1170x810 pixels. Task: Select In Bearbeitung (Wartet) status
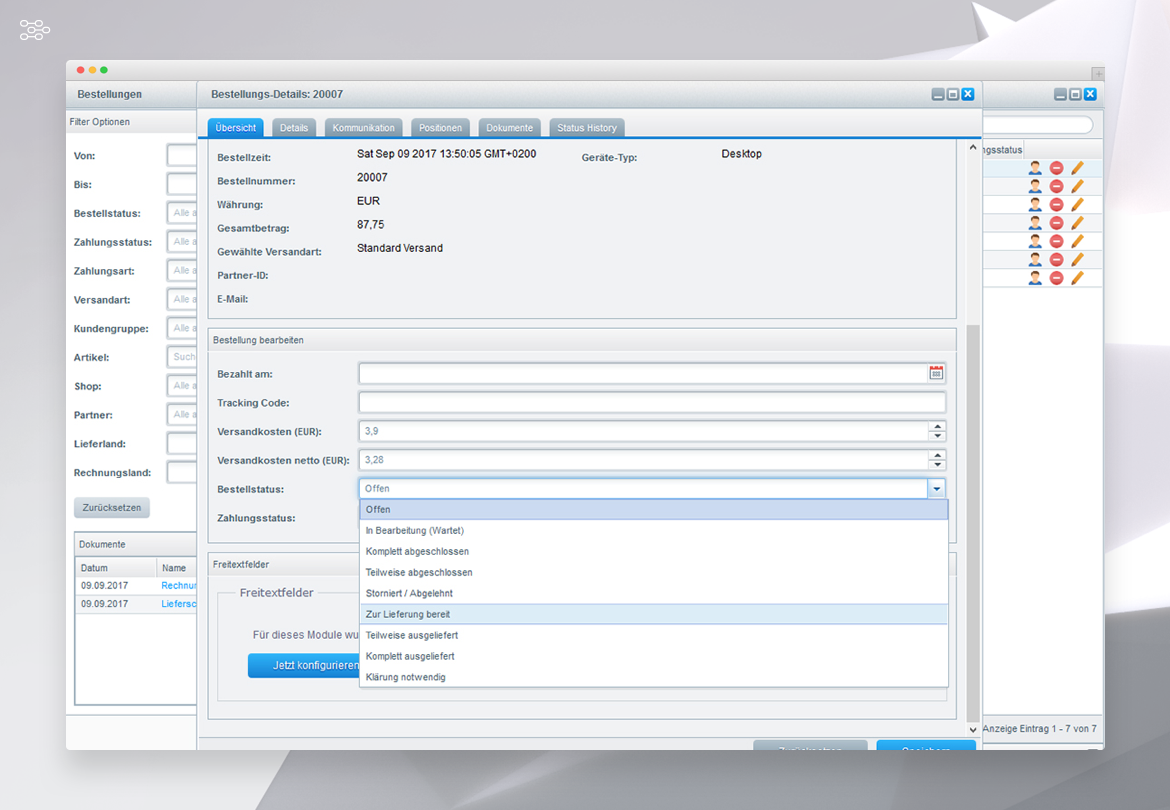pos(654,530)
